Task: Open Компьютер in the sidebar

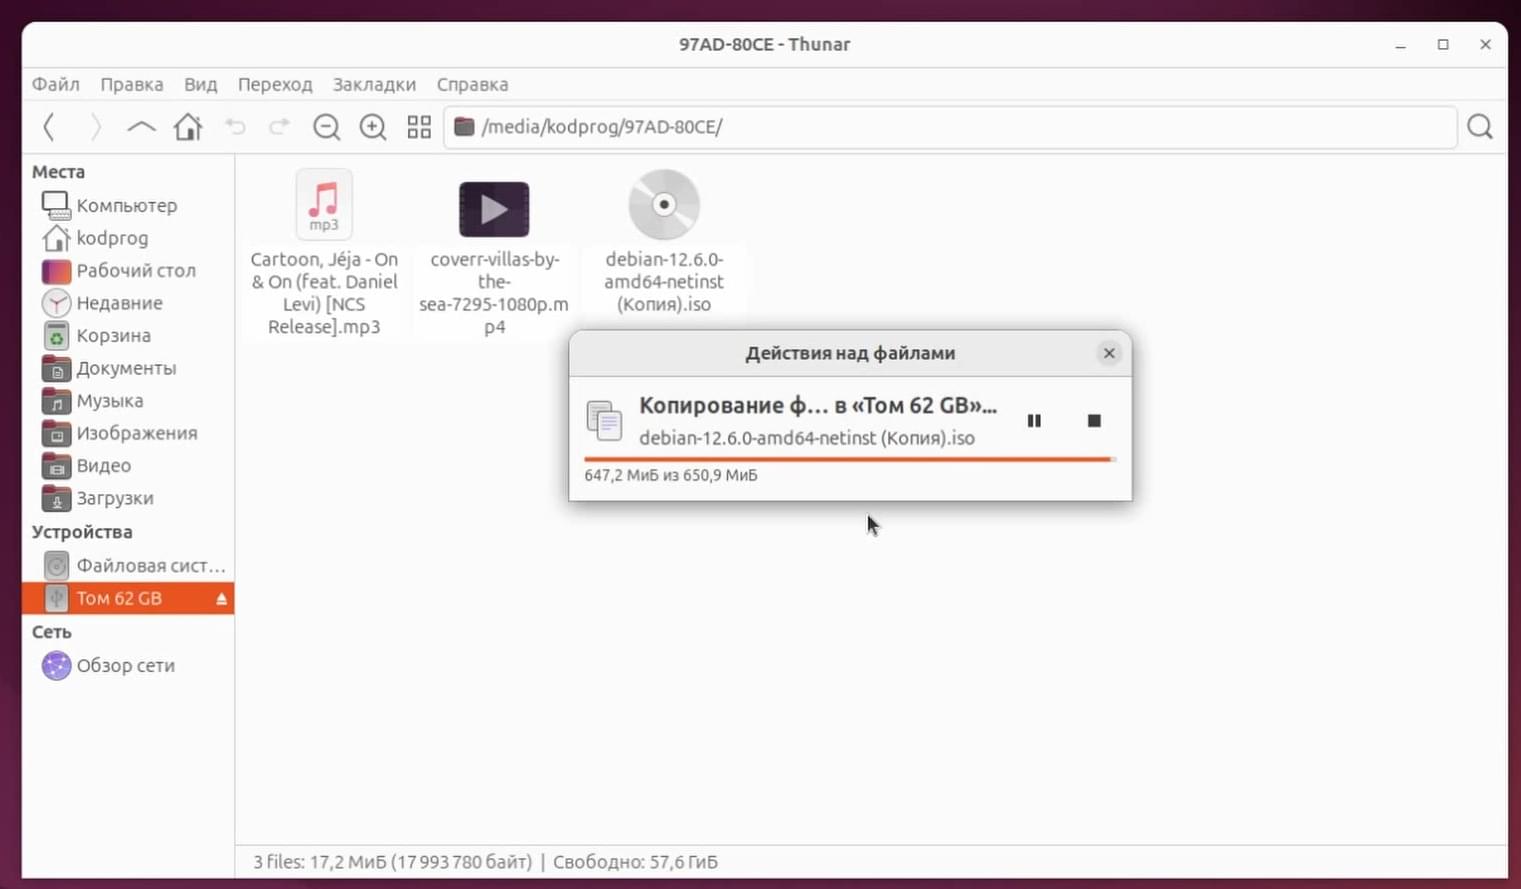Action: tap(128, 205)
